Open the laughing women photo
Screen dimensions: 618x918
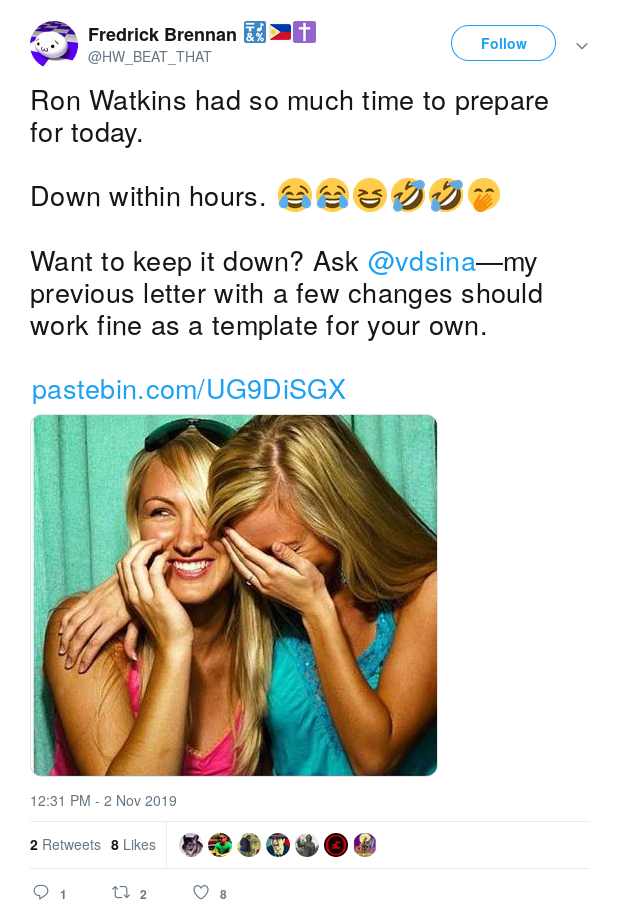[234, 595]
